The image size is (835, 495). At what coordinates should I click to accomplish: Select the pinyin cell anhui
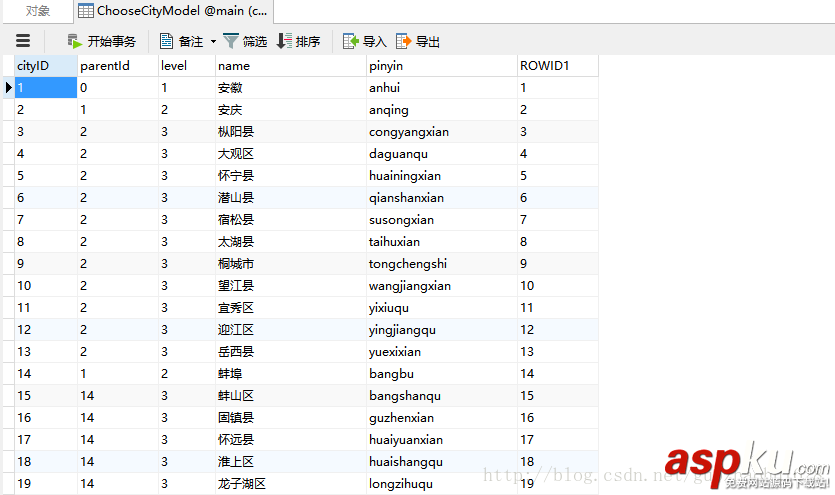[442, 88]
